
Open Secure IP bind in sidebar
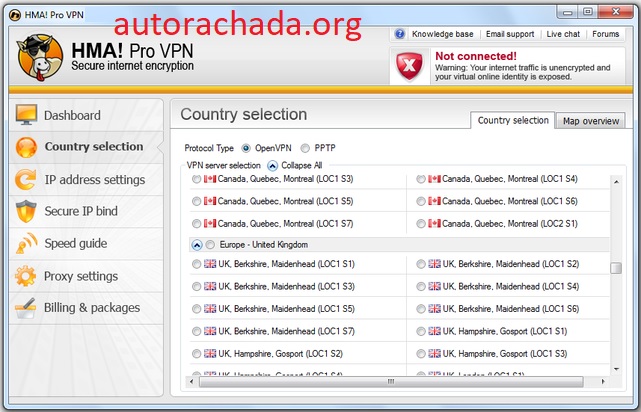coord(86,211)
